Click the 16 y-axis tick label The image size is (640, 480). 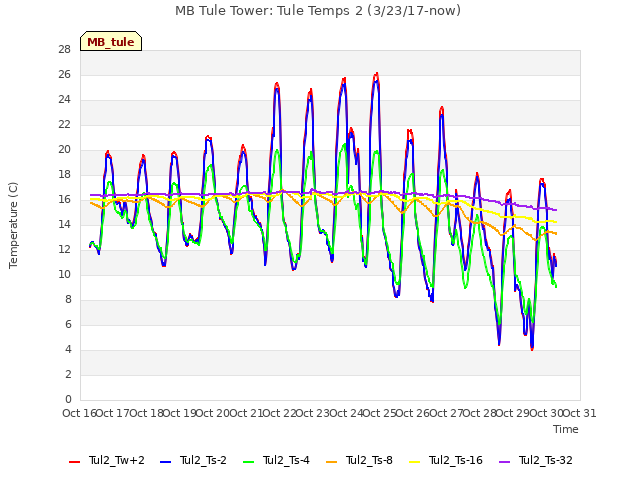64,200
